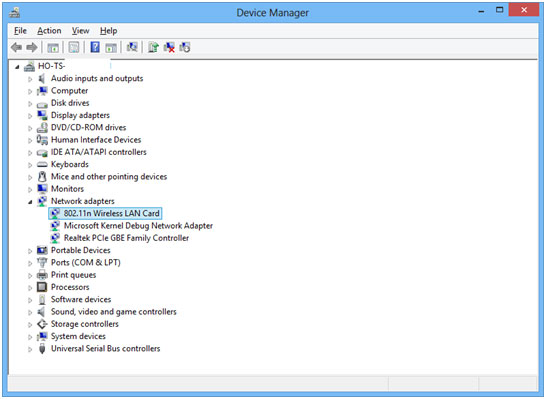The width and height of the screenshot is (546, 399).
Task: Select the Network adapters label
Action: click(x=83, y=201)
